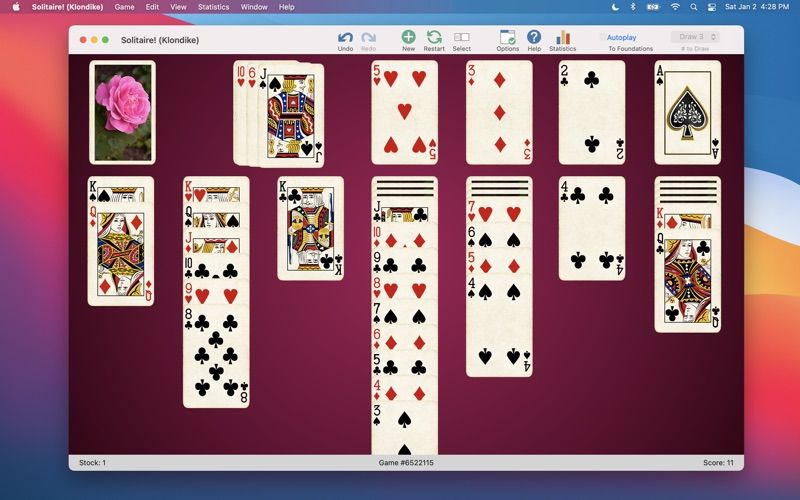Open the Game menu
Viewport: 800px width, 500px height.
tap(124, 7)
